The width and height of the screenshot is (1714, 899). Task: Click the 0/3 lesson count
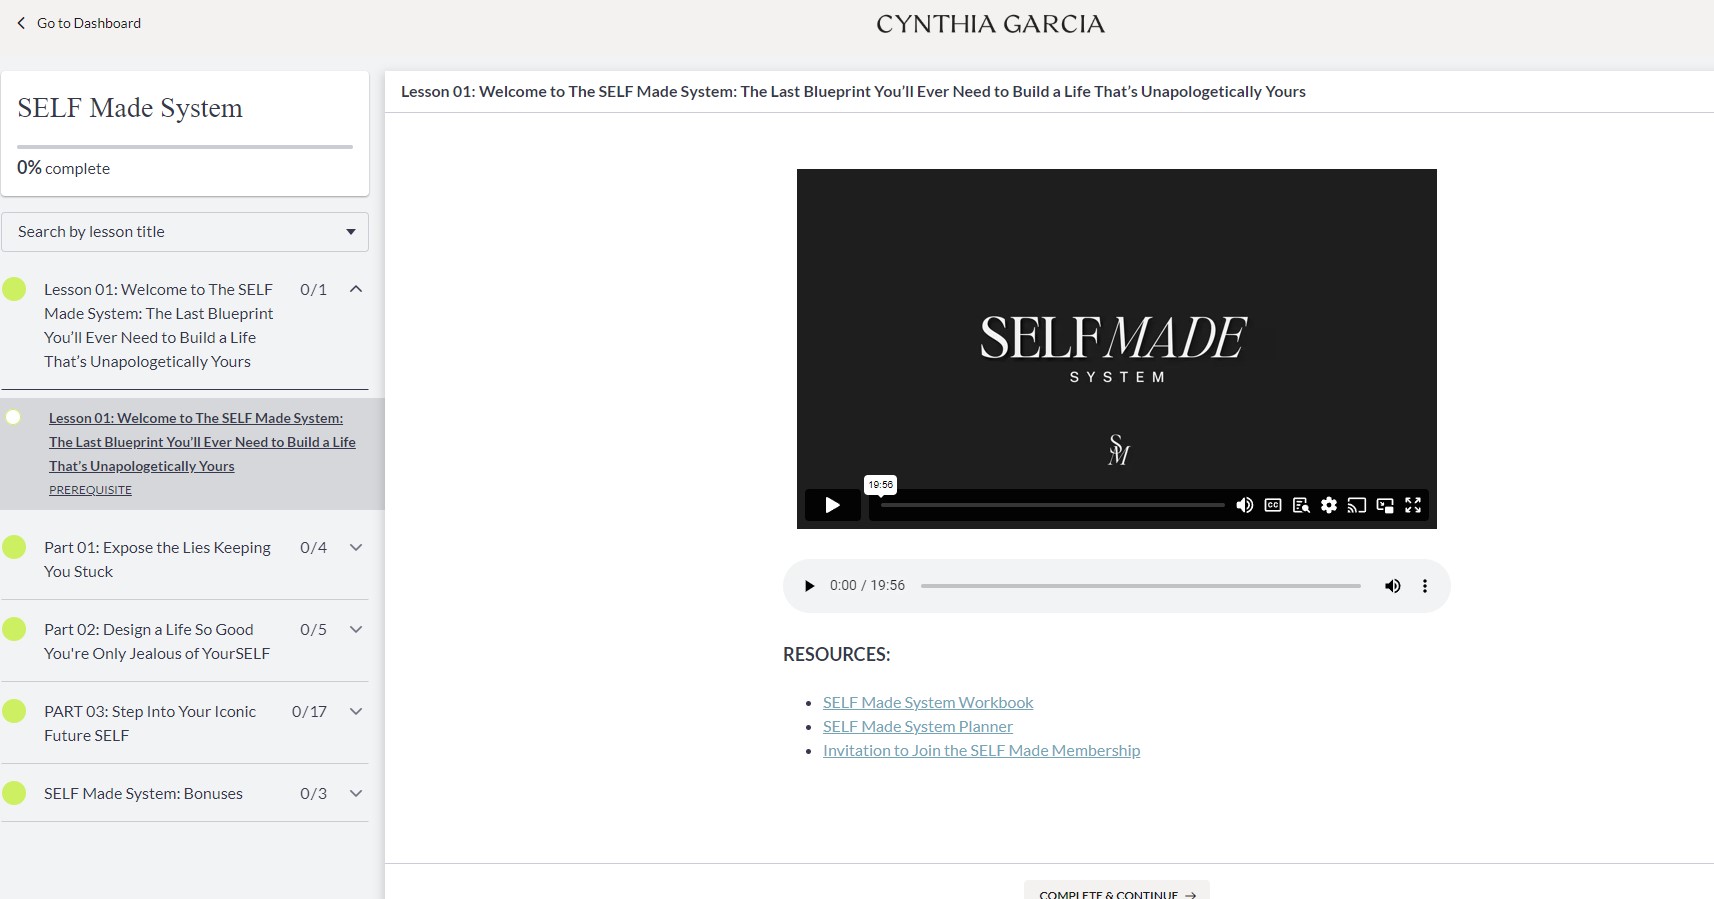tap(313, 793)
